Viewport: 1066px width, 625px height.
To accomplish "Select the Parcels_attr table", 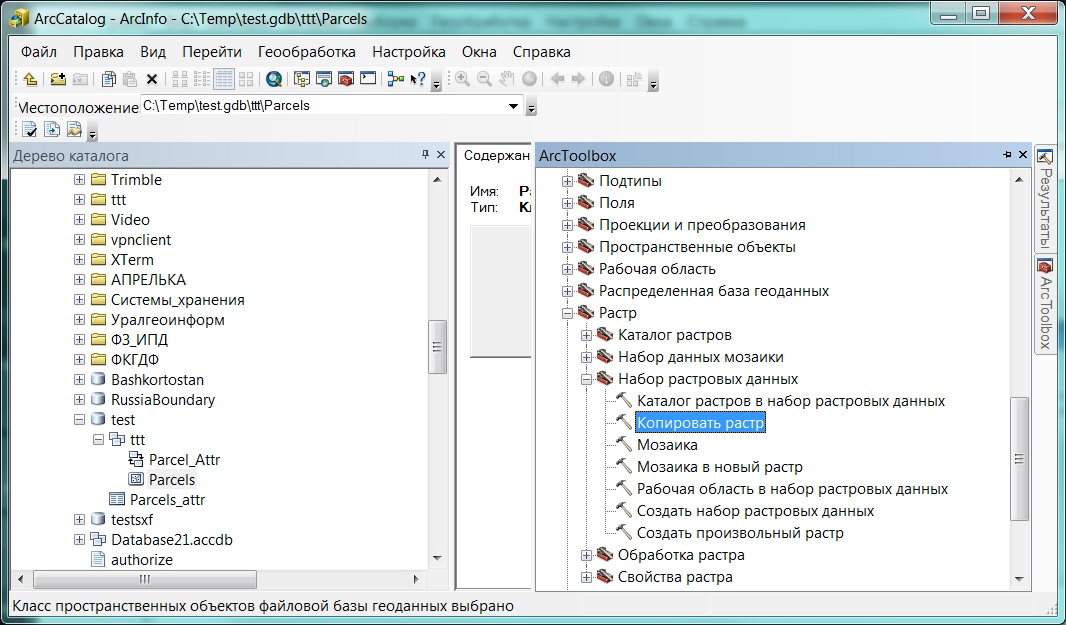I will click(x=167, y=500).
